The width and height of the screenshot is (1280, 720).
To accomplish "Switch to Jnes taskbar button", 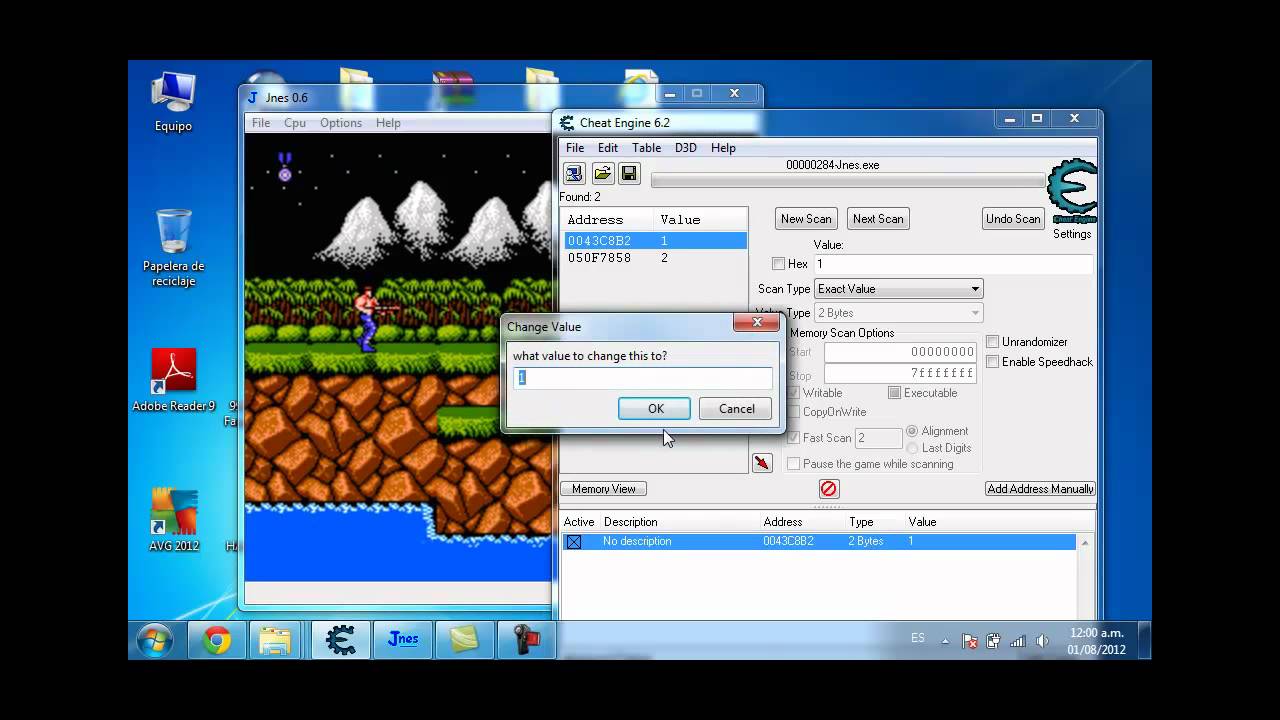I will [x=403, y=640].
